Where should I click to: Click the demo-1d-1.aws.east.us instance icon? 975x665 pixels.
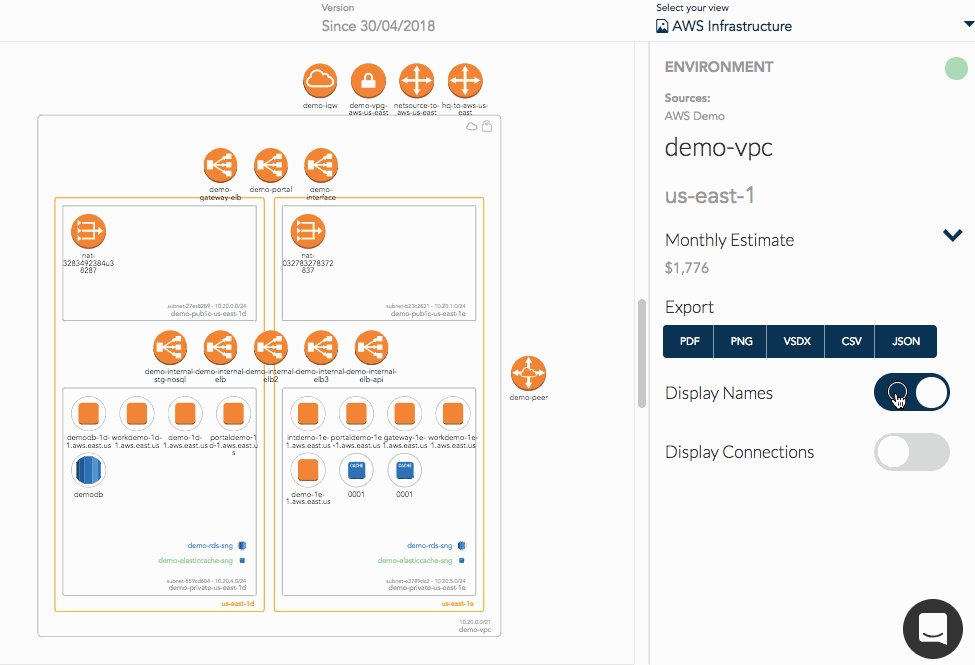185,414
